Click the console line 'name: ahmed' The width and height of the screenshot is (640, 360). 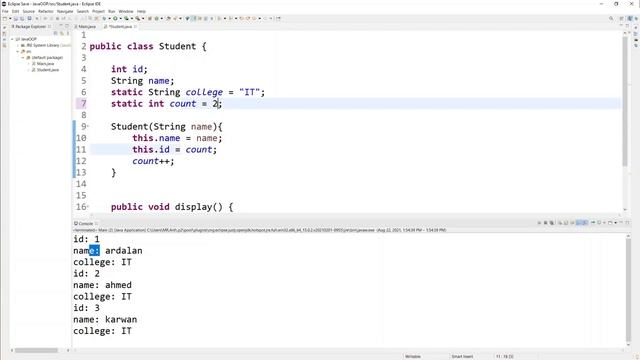click(102, 285)
